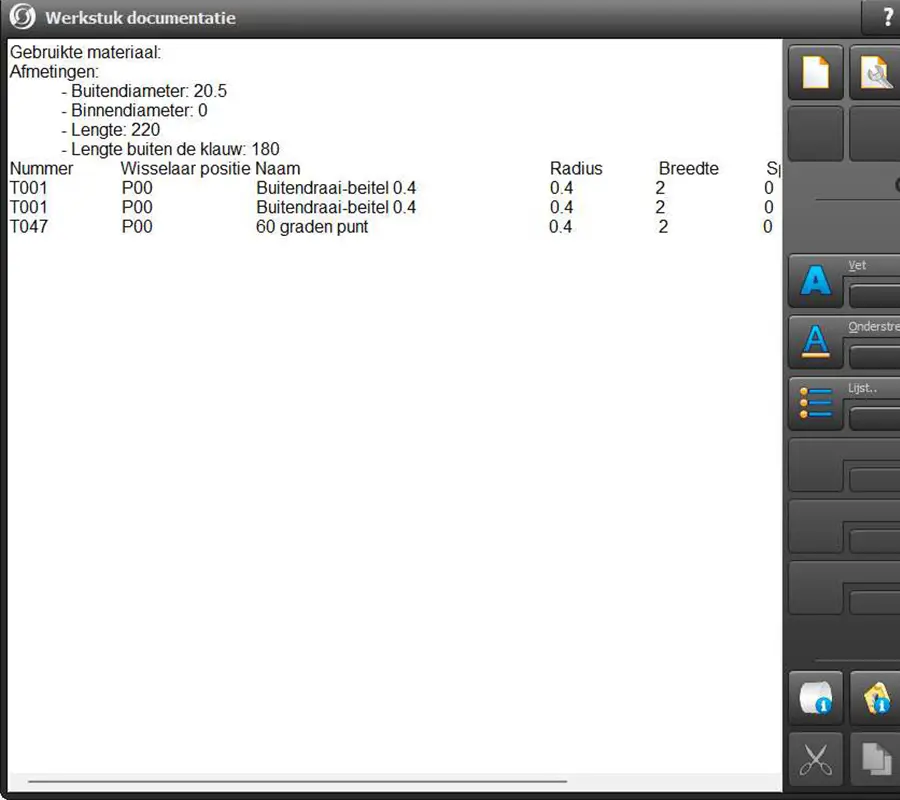Click the bold letter A icon

(x=816, y=281)
